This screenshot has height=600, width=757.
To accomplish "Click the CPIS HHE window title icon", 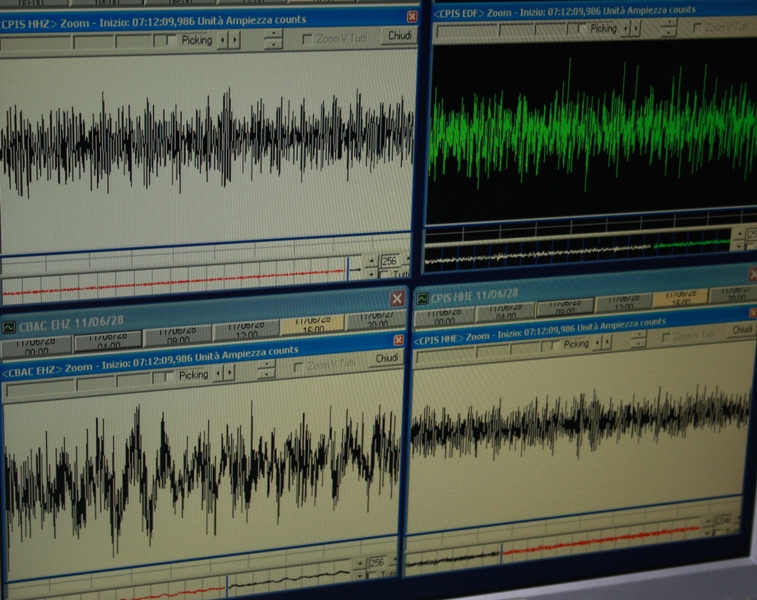I will (x=423, y=297).
